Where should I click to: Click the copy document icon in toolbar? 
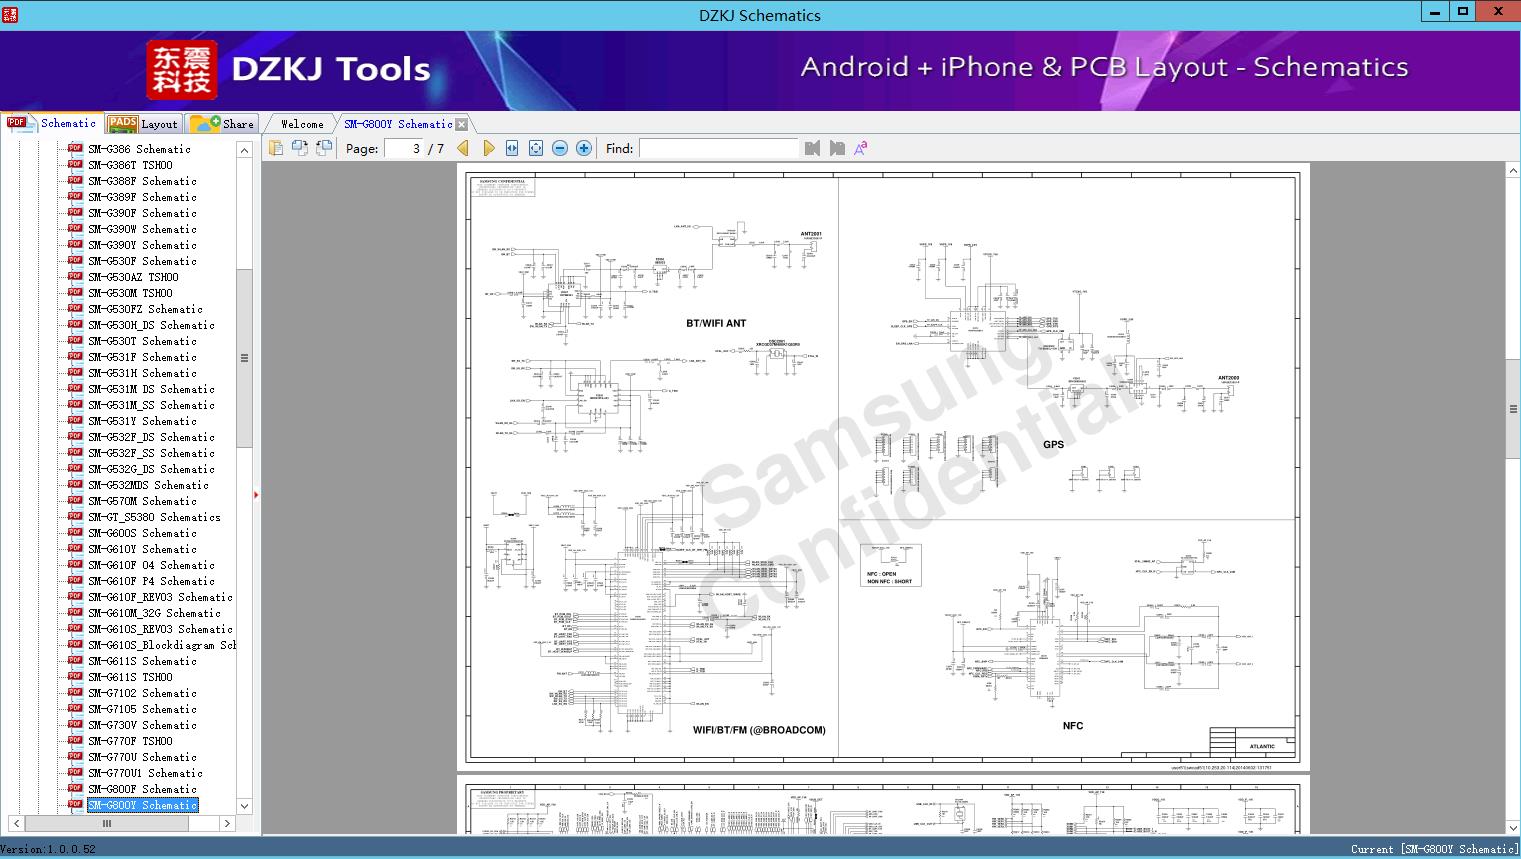point(276,148)
